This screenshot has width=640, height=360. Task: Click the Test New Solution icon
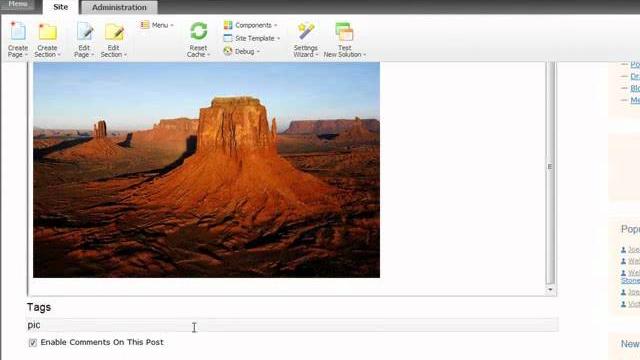pos(344,32)
